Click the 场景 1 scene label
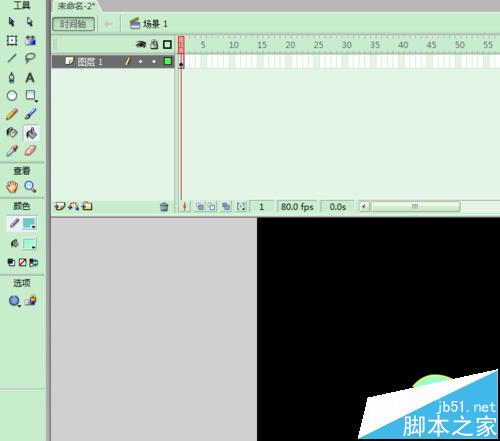The height and width of the screenshot is (441, 500). (x=149, y=24)
